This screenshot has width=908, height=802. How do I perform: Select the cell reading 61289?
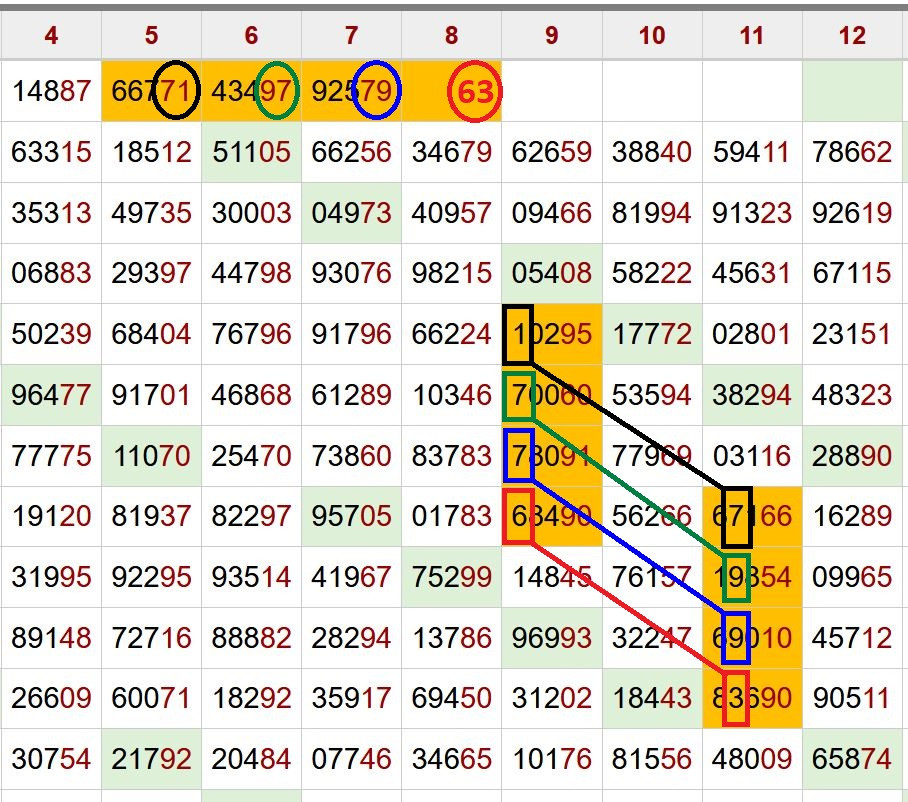[352, 395]
